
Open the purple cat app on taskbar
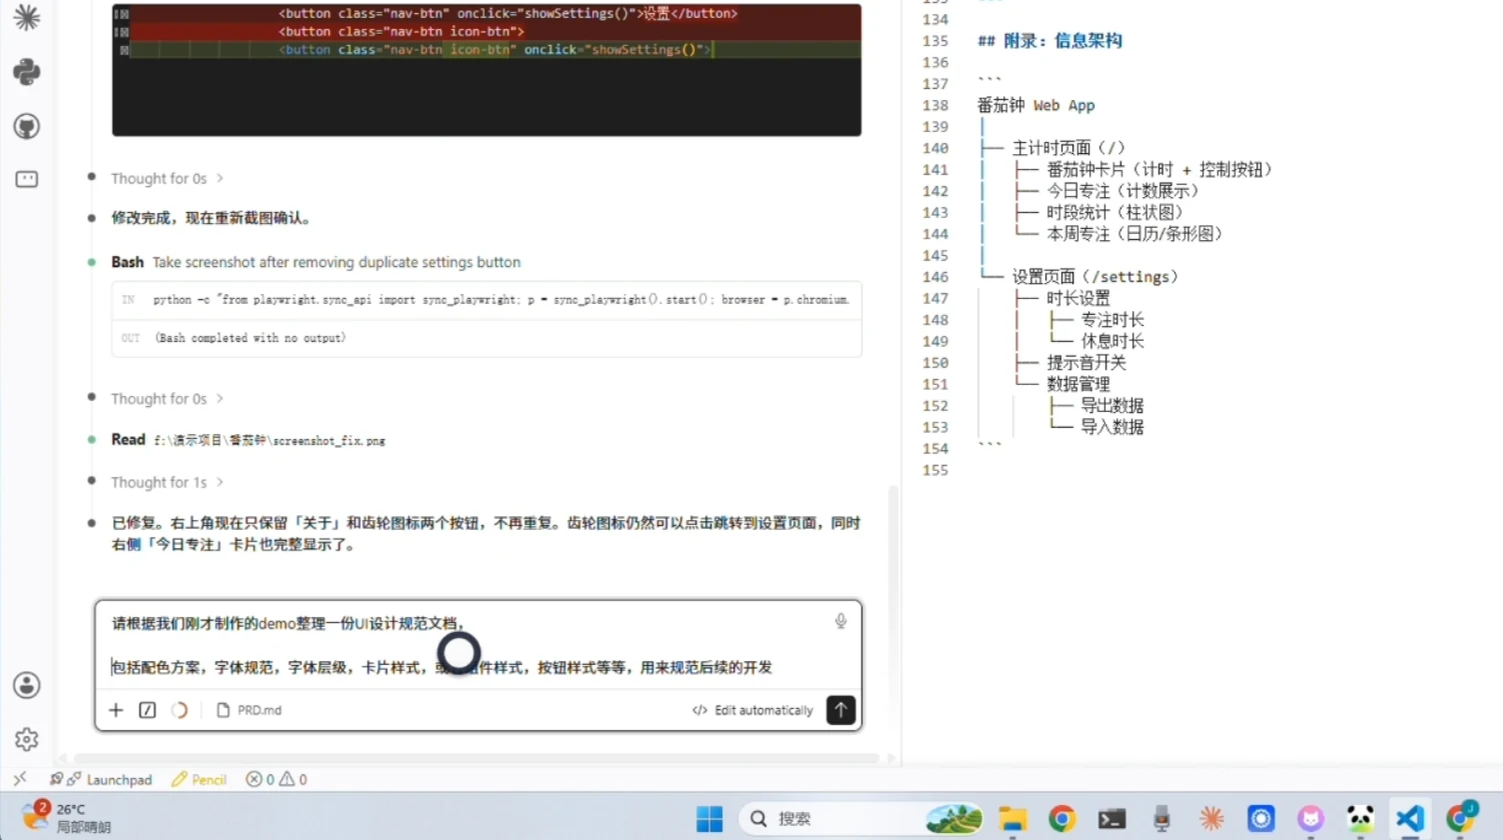(1311, 819)
